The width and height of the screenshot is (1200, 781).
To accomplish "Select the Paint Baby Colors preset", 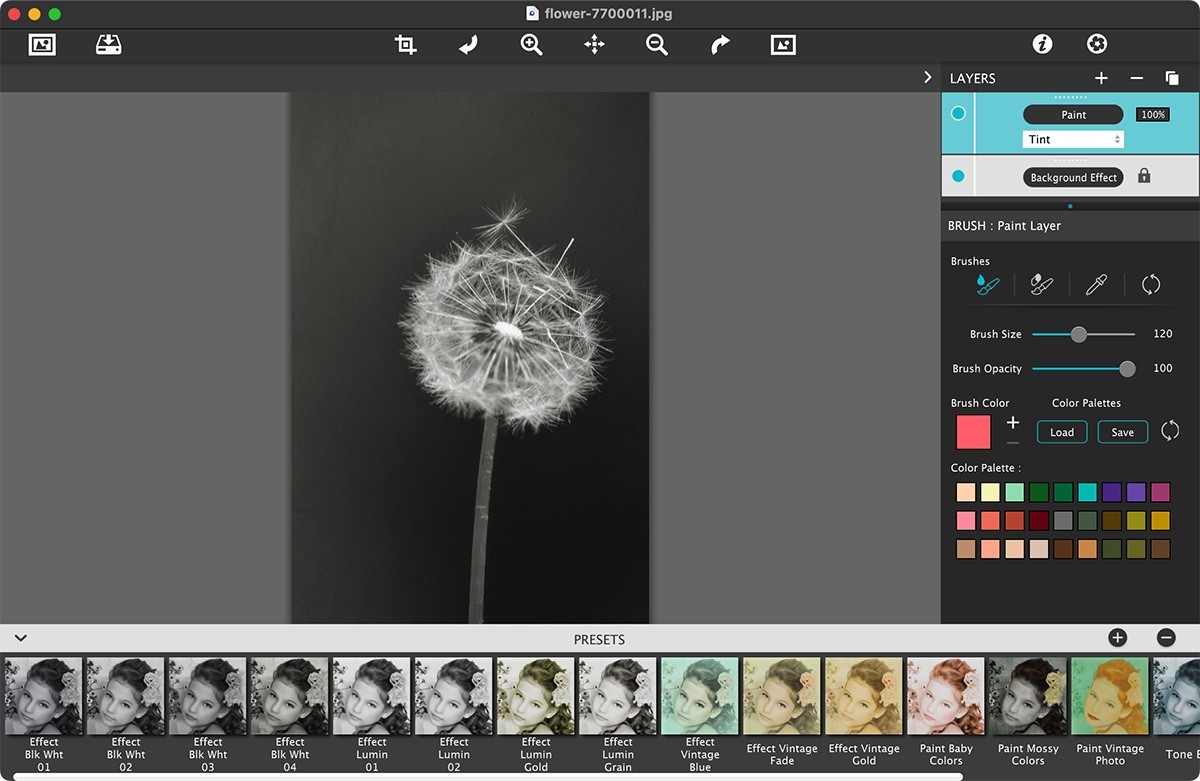I will 945,695.
